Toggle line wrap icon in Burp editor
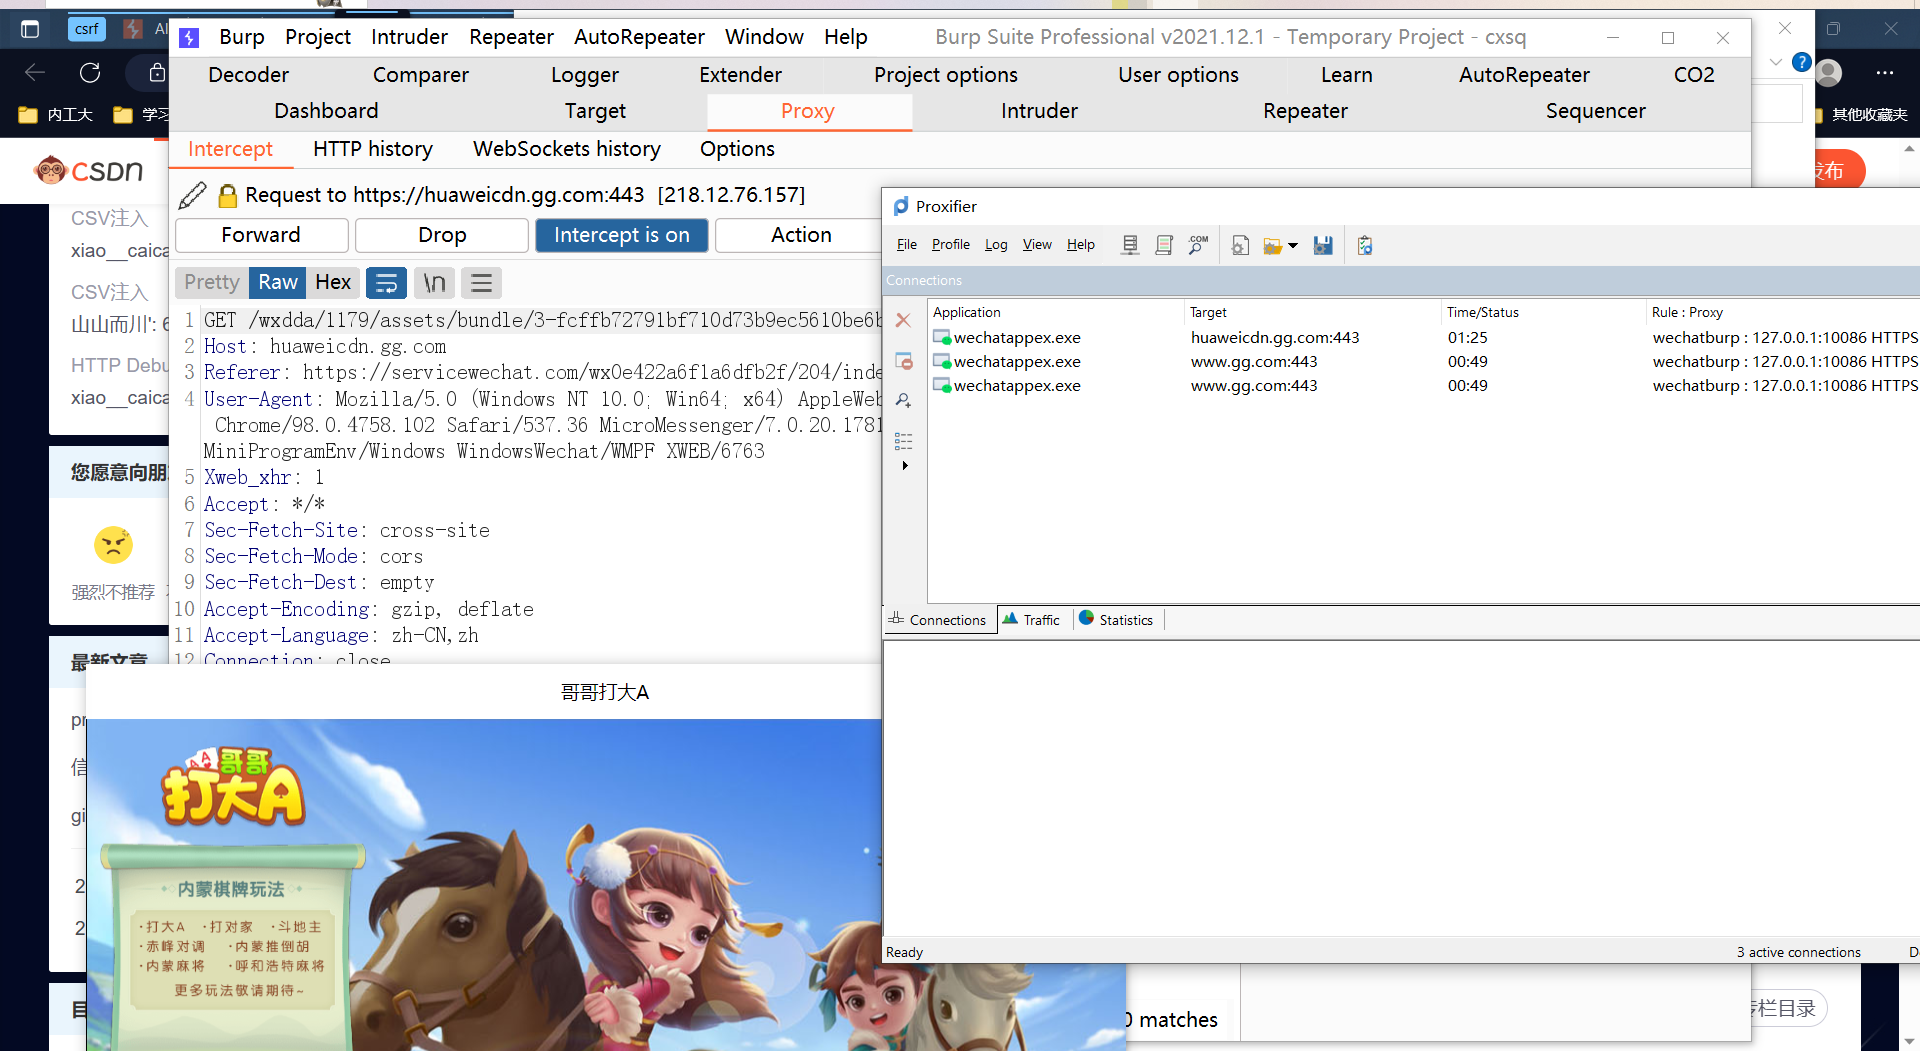 (x=386, y=283)
